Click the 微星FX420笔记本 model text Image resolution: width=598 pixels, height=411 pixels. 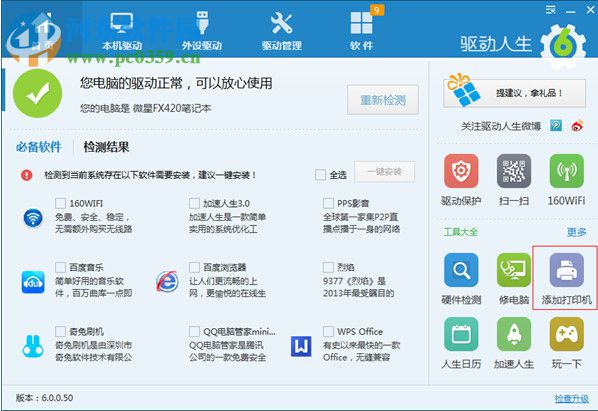tap(172, 108)
